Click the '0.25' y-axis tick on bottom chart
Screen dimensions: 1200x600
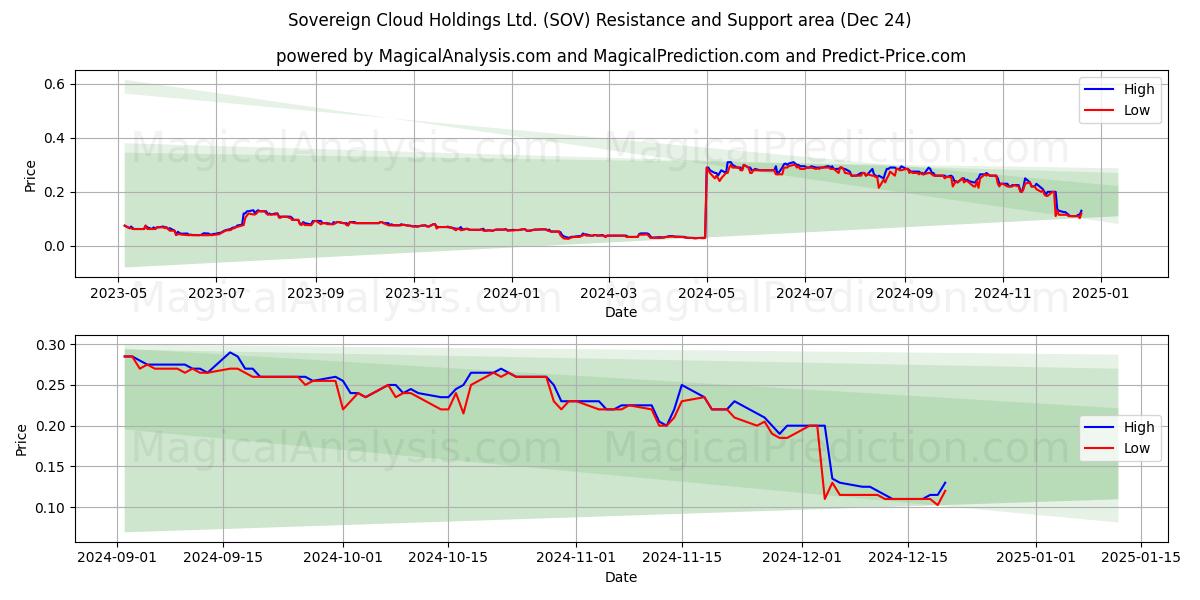[49, 385]
